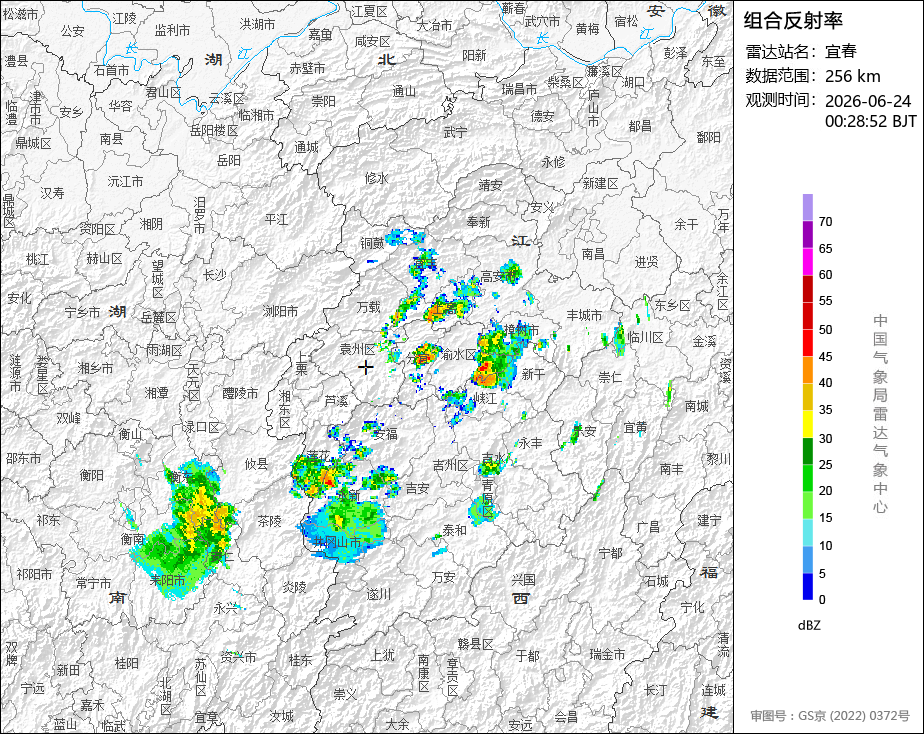This screenshot has width=924, height=734.
Task: Select the 攸县 map label
Action: click(x=256, y=464)
